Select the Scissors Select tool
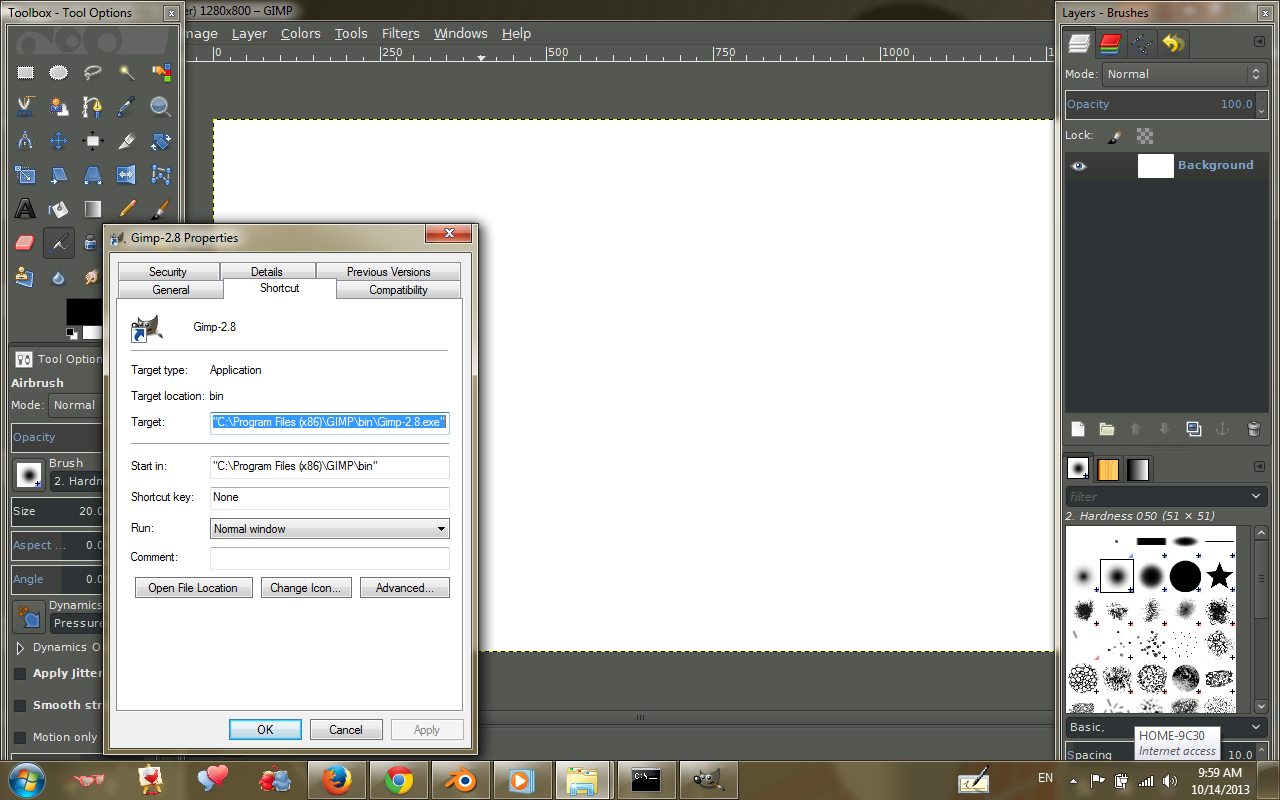Image resolution: width=1280 pixels, height=800 pixels. click(25, 106)
